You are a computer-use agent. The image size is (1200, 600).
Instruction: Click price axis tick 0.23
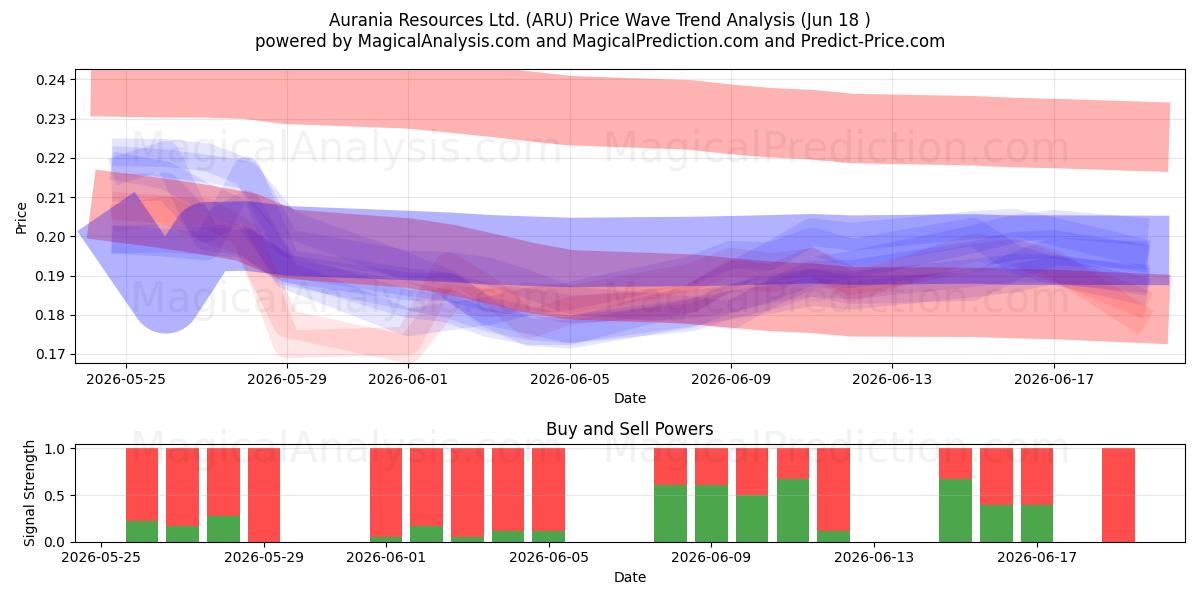[51, 119]
